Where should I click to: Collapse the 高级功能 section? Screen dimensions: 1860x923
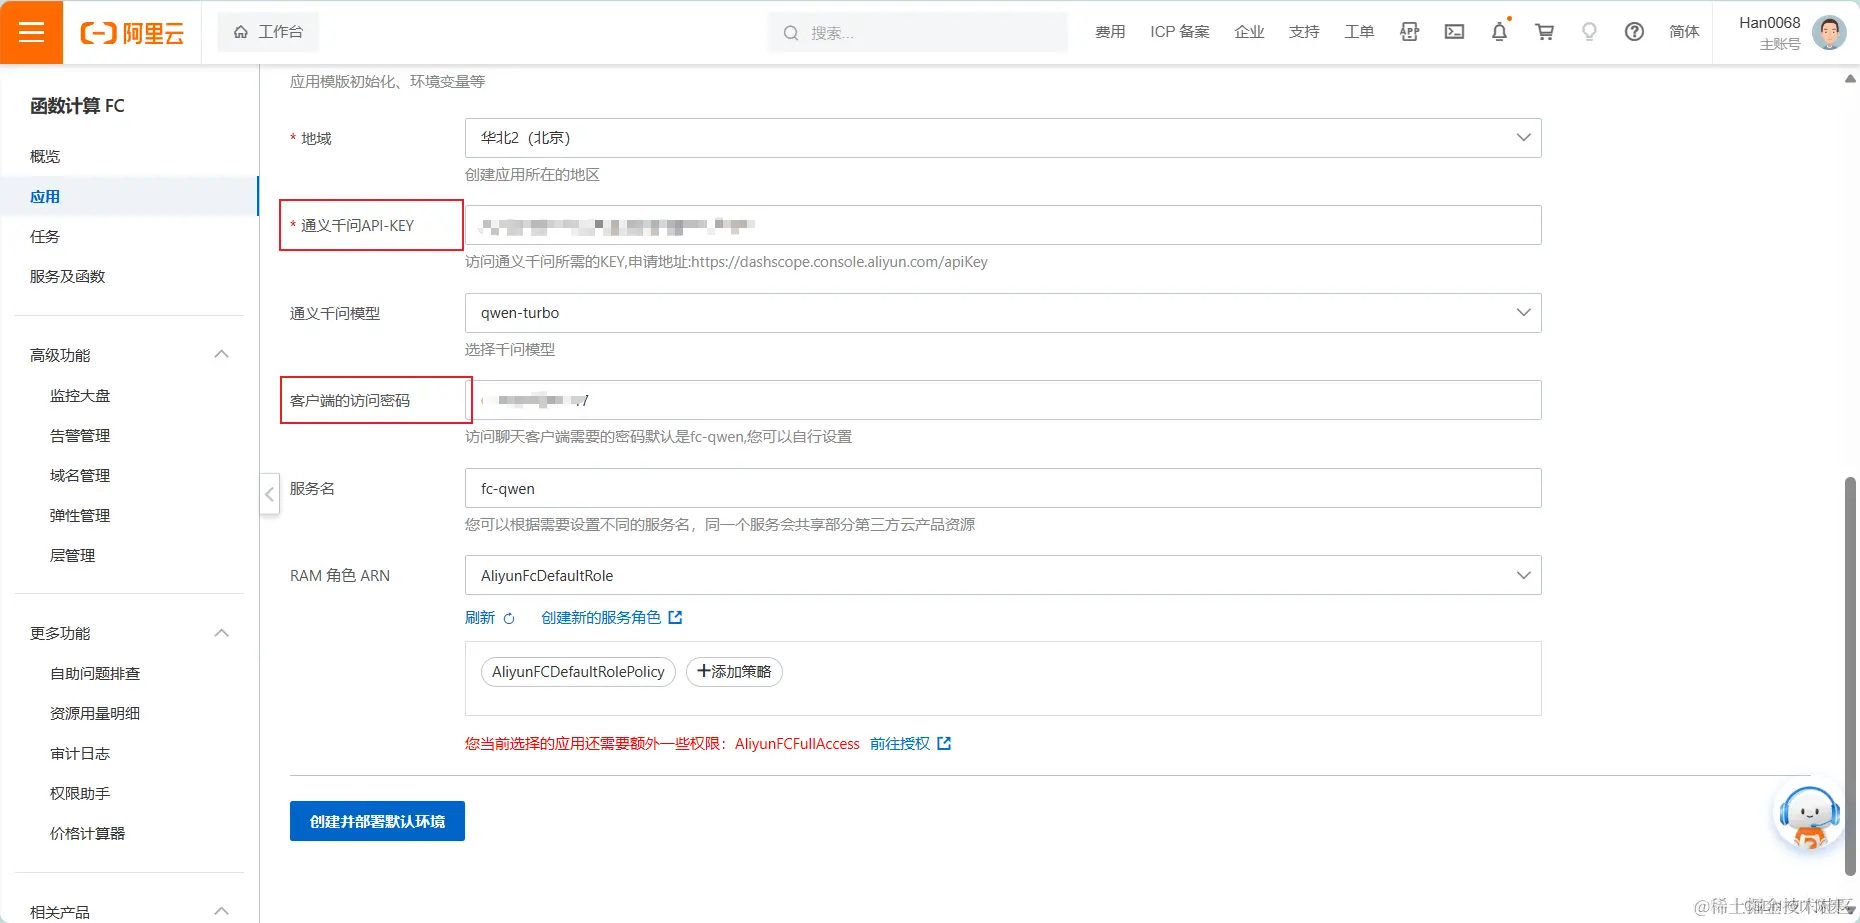(222, 354)
